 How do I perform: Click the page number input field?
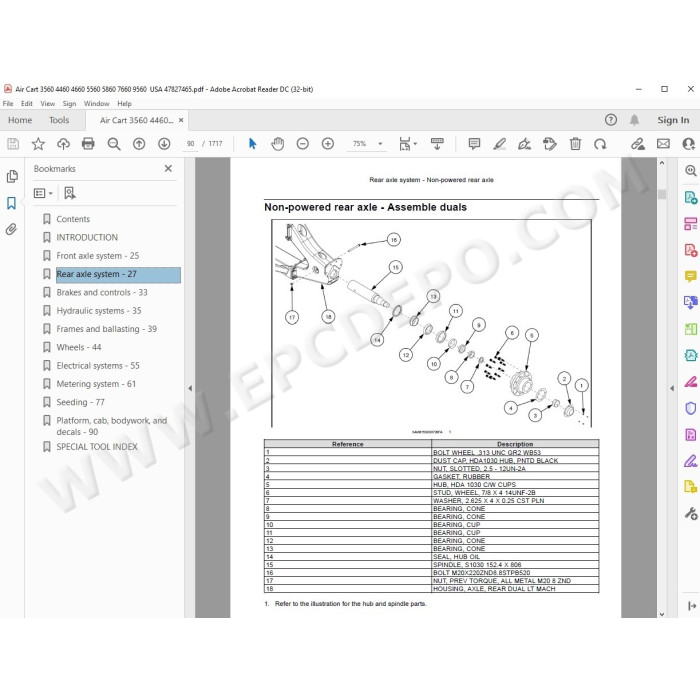tap(191, 144)
